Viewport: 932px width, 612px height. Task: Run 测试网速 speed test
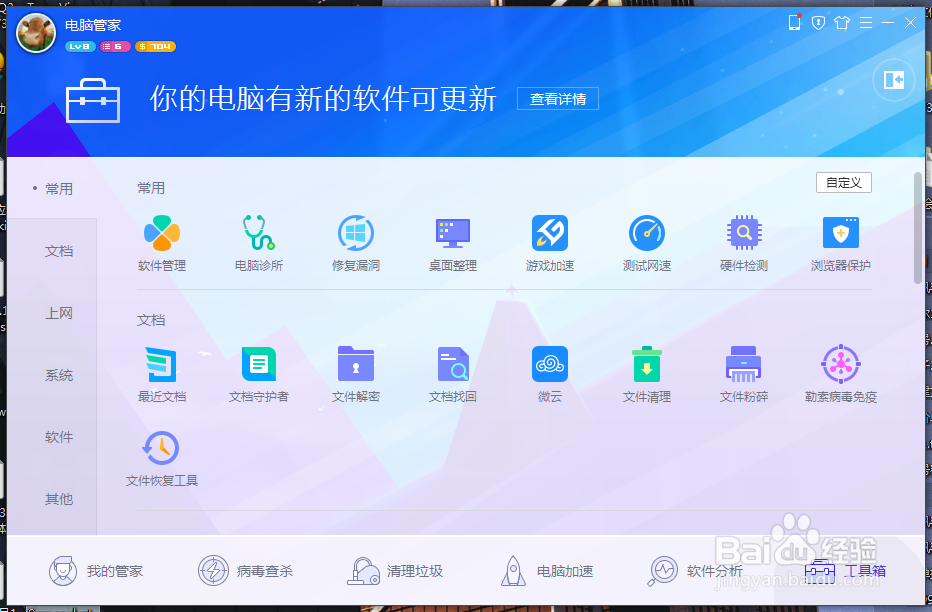(x=647, y=243)
